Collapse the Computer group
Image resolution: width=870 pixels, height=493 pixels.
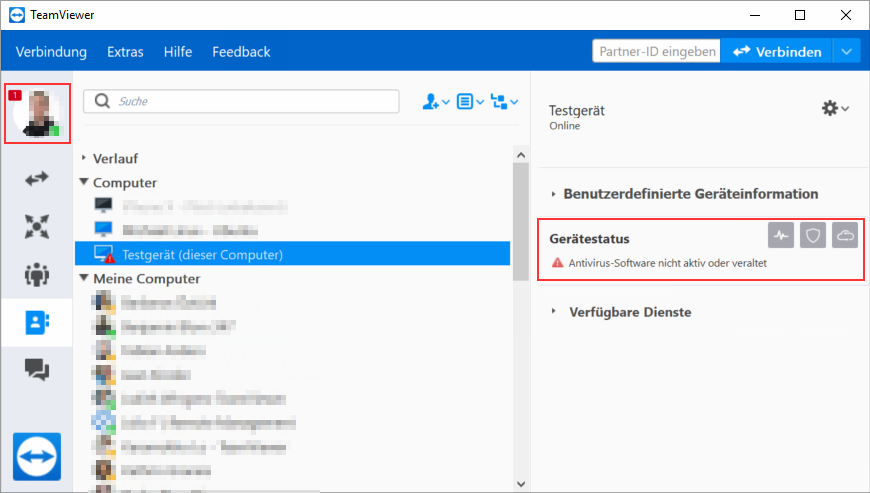[84, 182]
